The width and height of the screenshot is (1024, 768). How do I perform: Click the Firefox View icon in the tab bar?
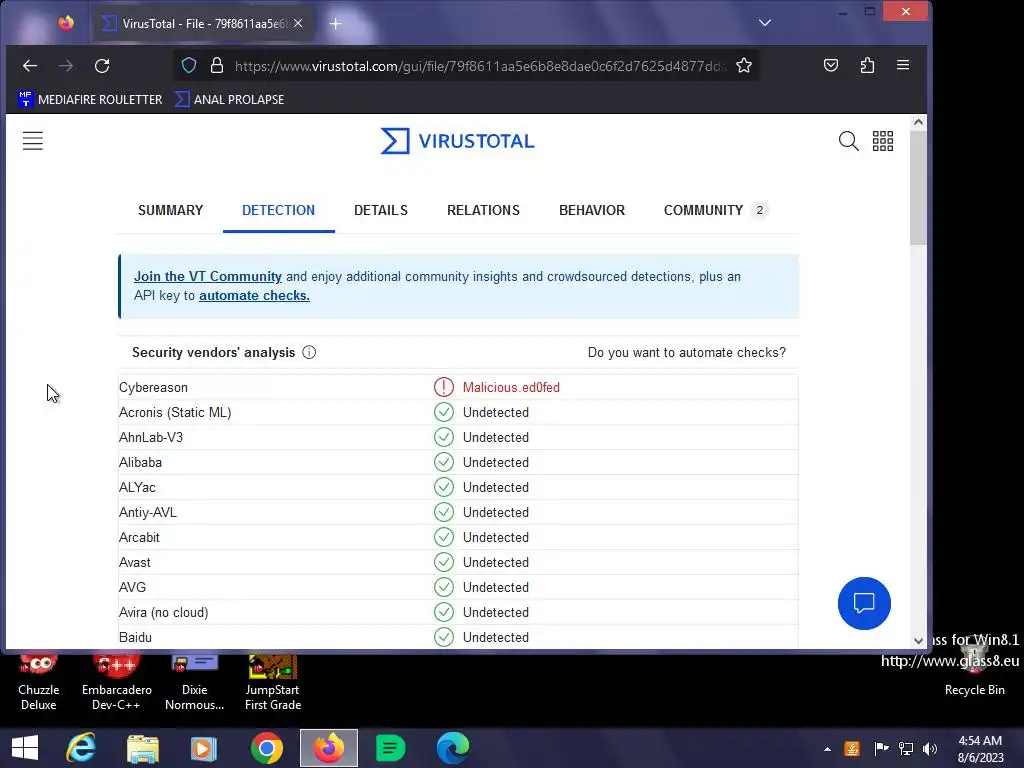pyautogui.click(x=66, y=23)
